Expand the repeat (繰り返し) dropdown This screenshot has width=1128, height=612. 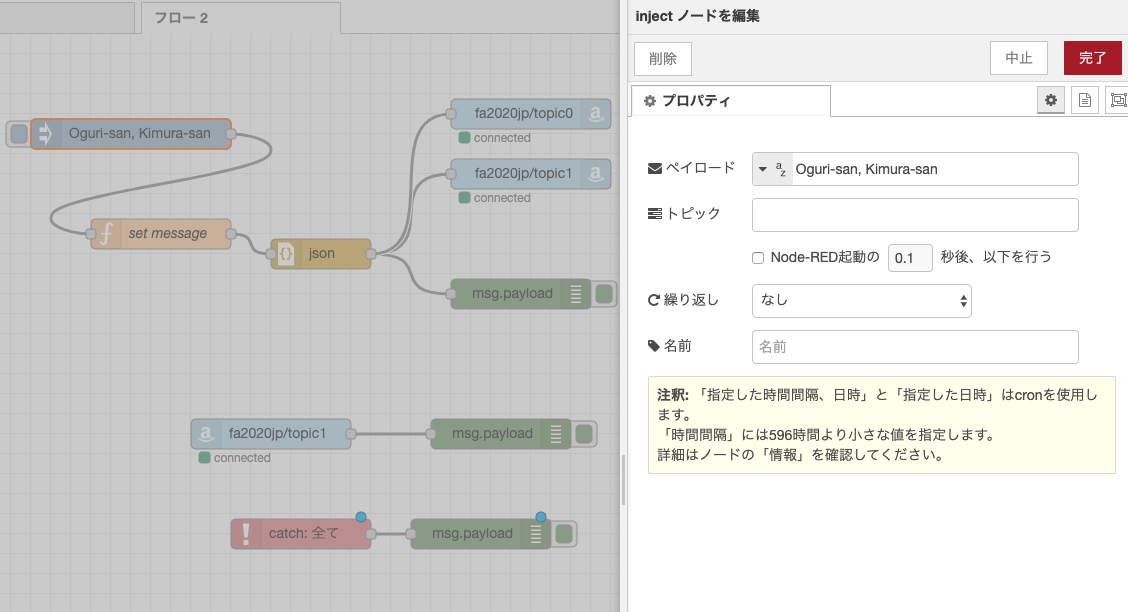[861, 300]
